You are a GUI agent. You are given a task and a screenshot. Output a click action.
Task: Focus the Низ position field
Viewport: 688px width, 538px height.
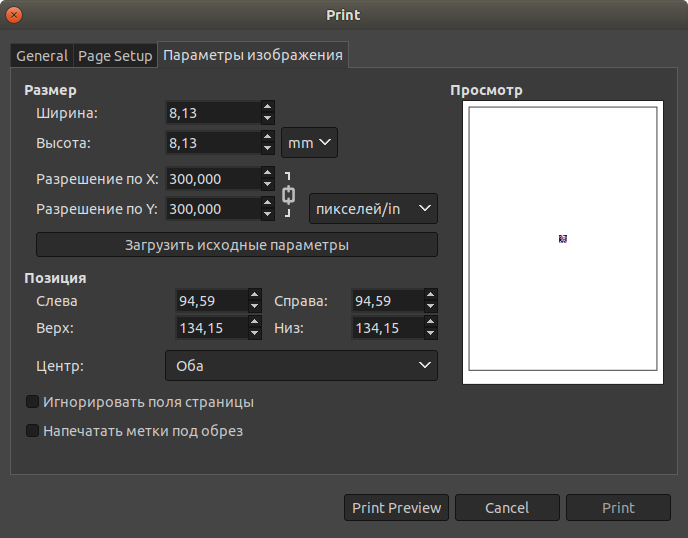[388, 328]
